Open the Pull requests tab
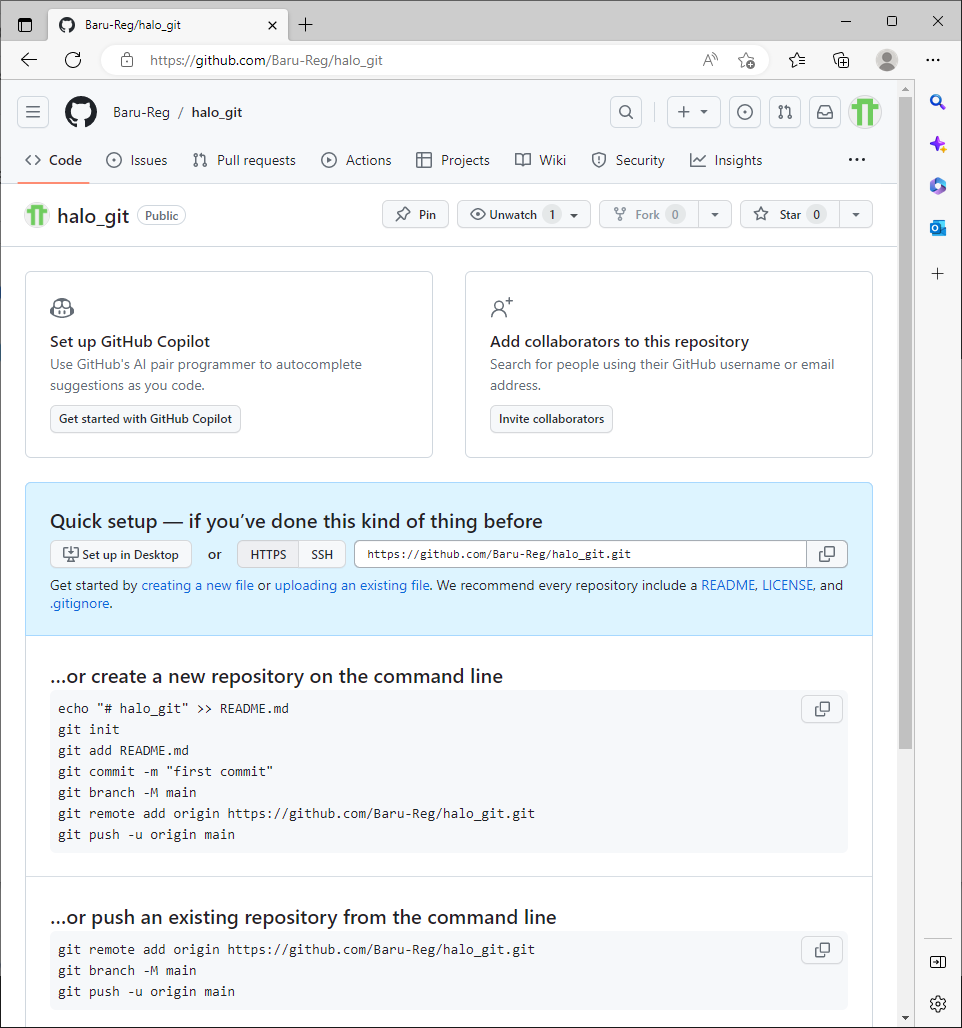 click(x=244, y=160)
